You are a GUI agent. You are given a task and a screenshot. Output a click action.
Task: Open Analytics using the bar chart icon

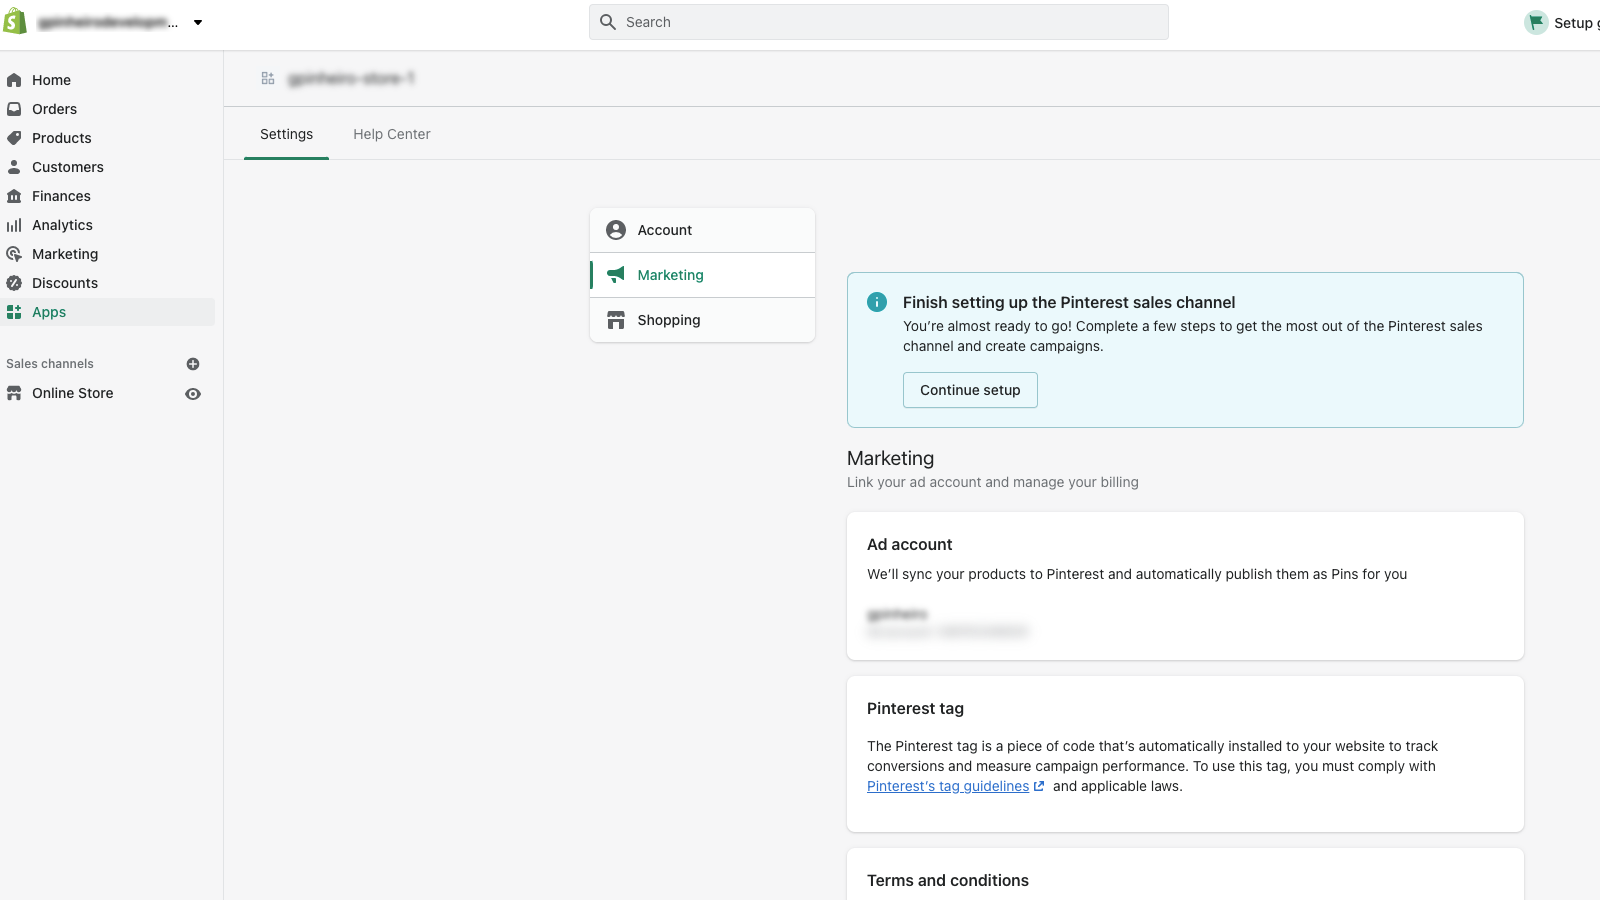[15, 224]
